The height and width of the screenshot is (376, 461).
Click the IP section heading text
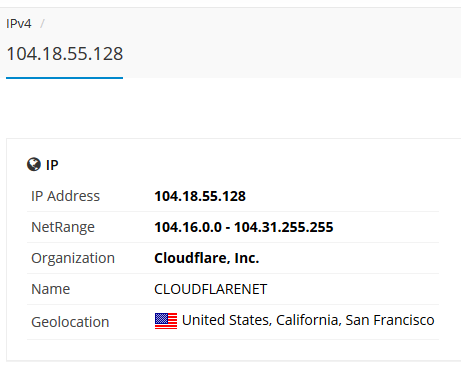[52, 165]
